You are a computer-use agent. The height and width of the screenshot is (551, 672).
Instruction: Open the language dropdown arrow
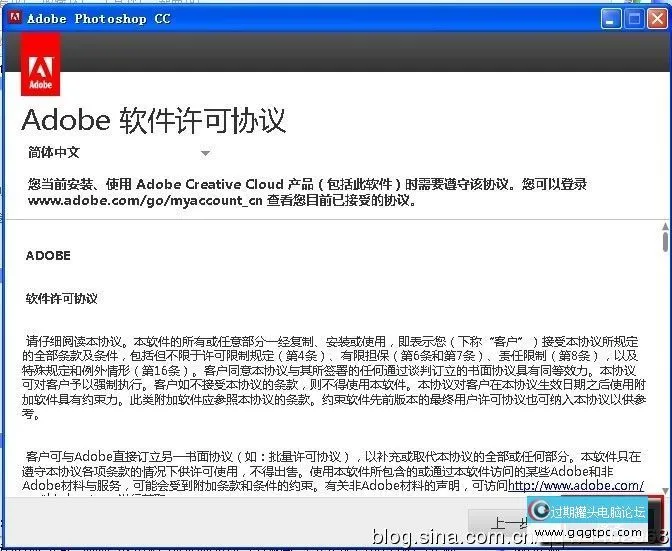tap(205, 153)
